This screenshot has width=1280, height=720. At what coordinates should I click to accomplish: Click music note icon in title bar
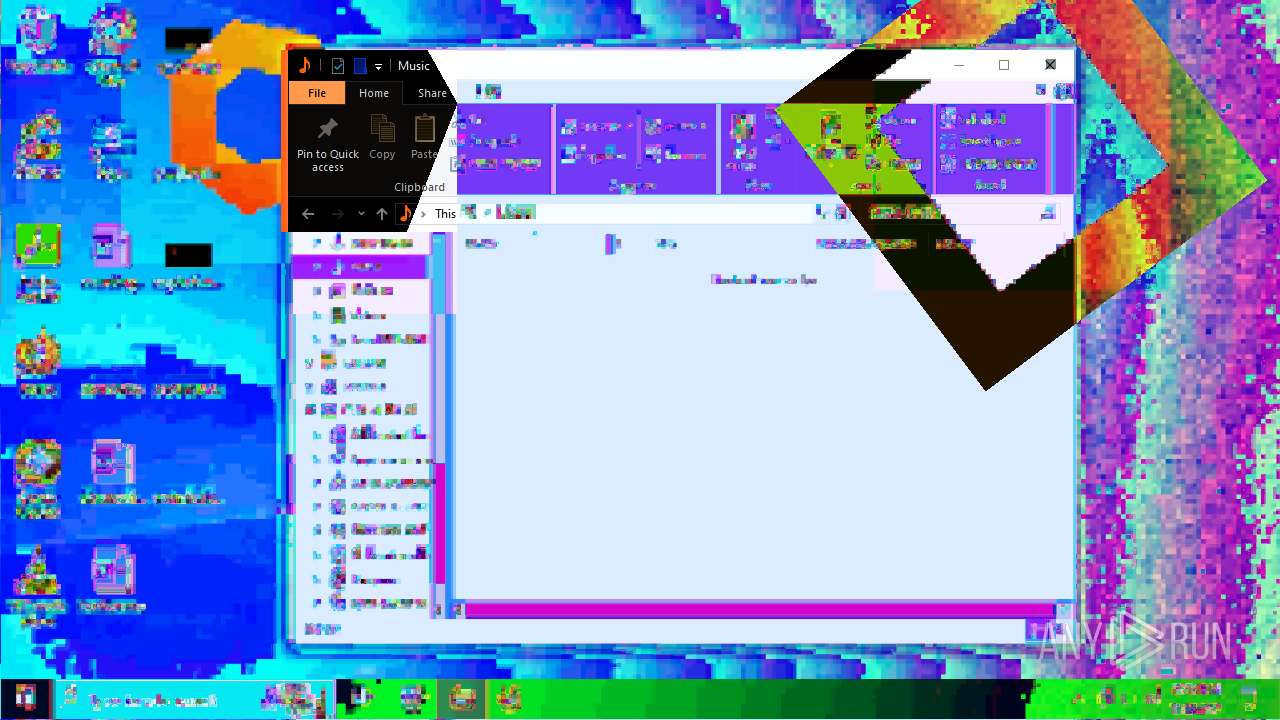point(305,66)
